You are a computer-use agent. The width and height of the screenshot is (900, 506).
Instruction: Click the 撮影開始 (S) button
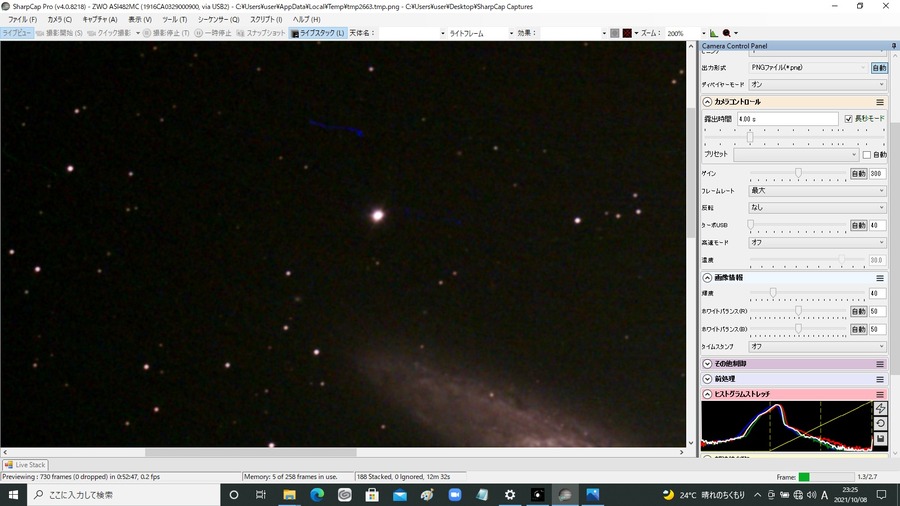[x=59, y=33]
